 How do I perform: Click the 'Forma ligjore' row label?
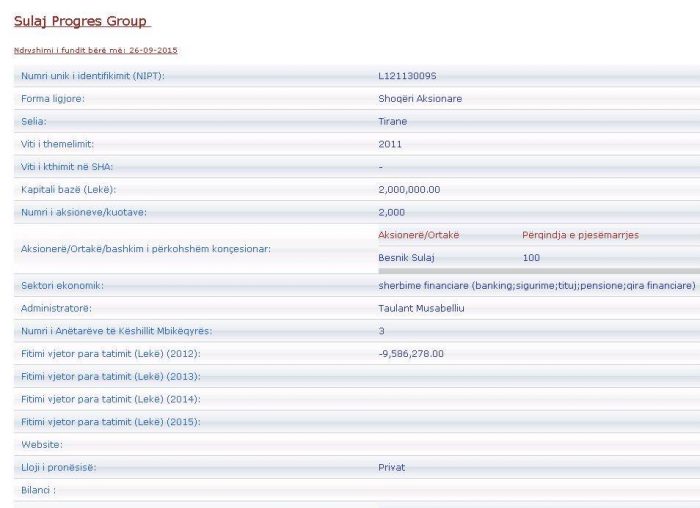[x=53, y=99]
